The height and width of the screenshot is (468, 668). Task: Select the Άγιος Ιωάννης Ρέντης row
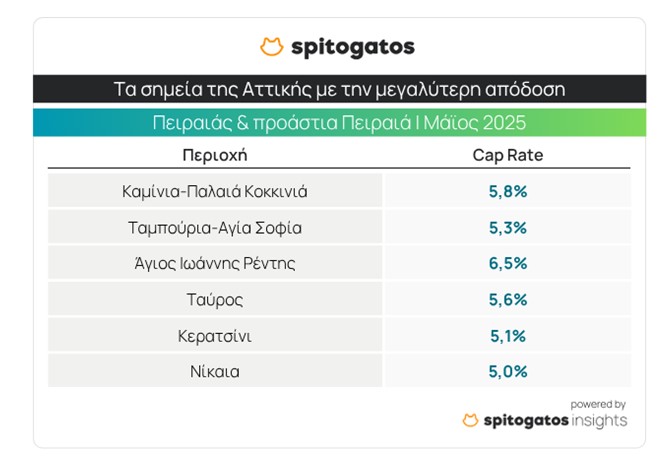[214, 263]
